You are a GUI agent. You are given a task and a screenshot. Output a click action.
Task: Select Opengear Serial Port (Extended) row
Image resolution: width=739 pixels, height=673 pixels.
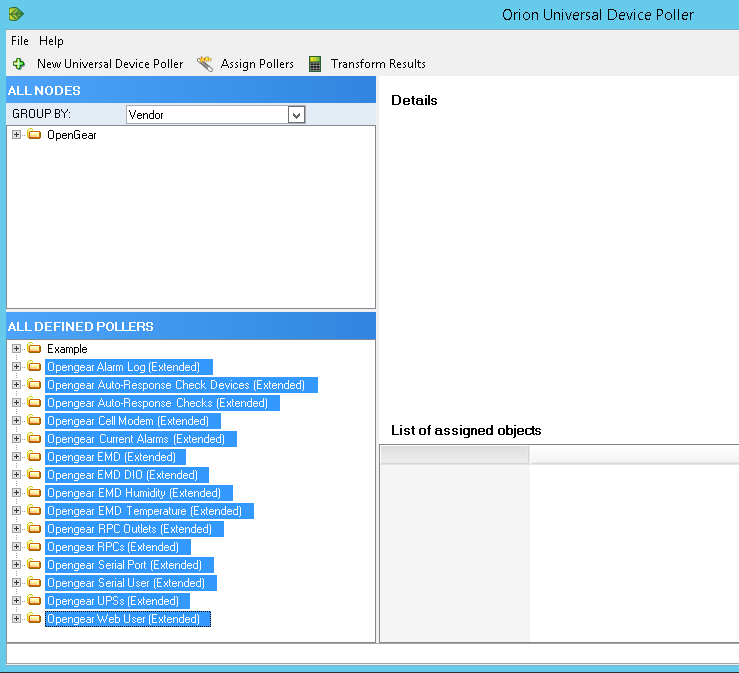coord(130,565)
